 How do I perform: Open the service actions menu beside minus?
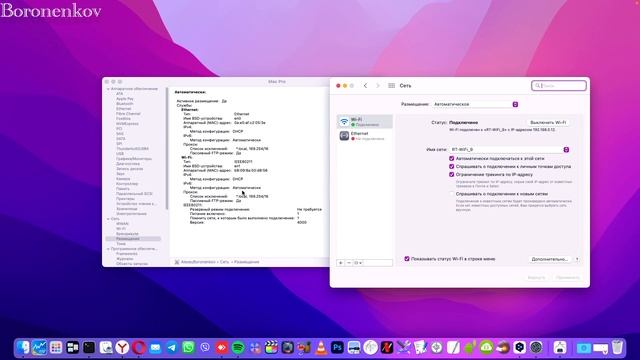coord(358,263)
